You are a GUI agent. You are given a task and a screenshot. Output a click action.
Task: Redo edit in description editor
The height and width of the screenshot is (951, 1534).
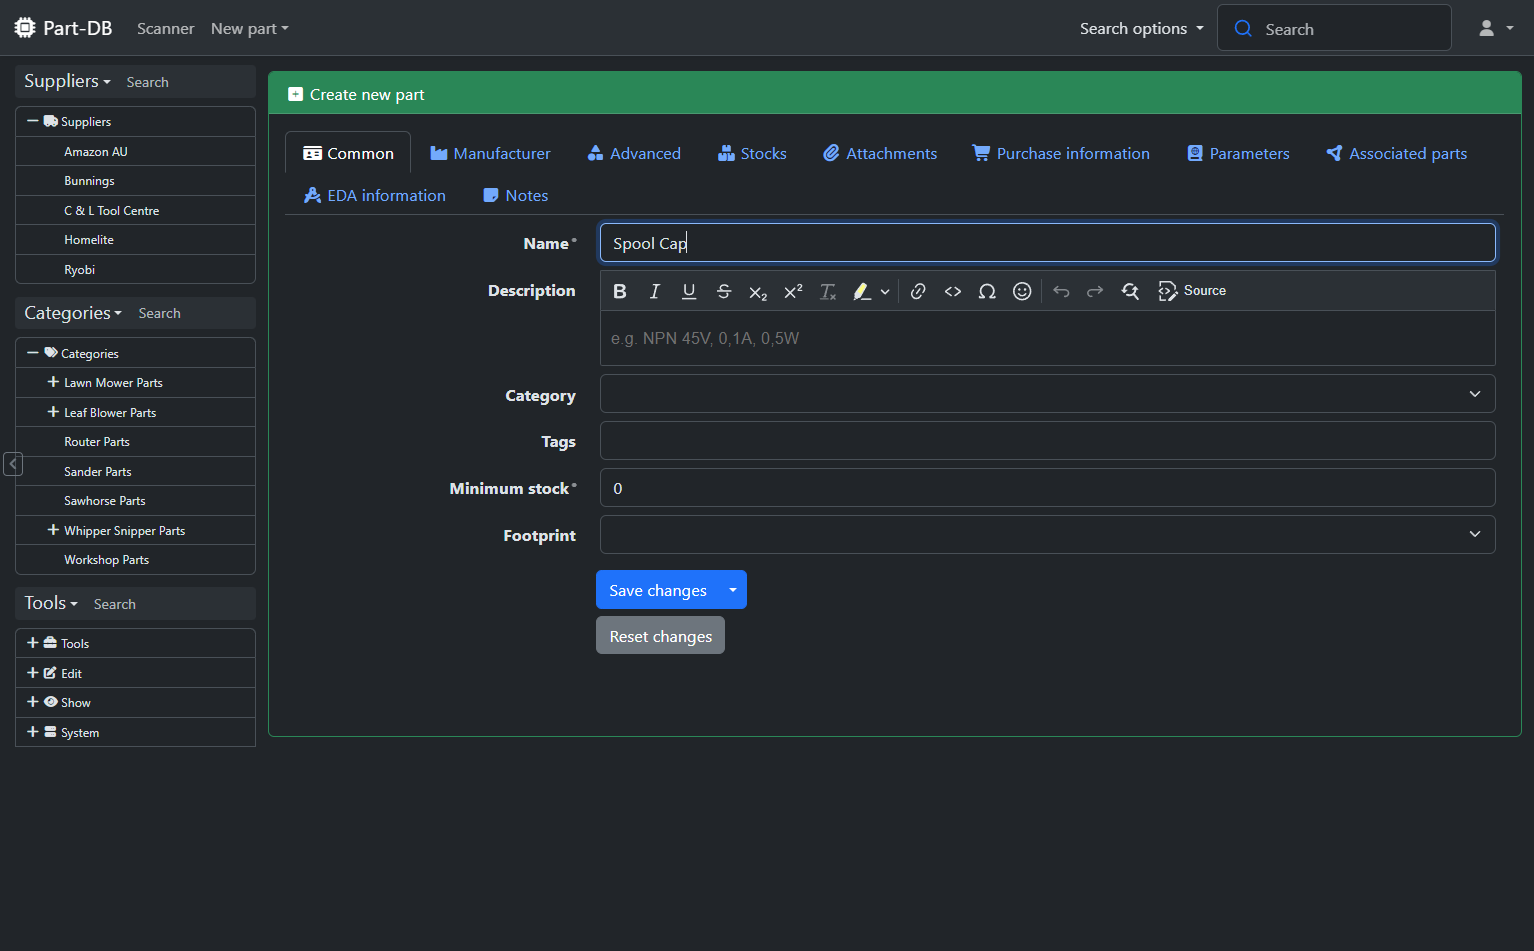tap(1095, 291)
